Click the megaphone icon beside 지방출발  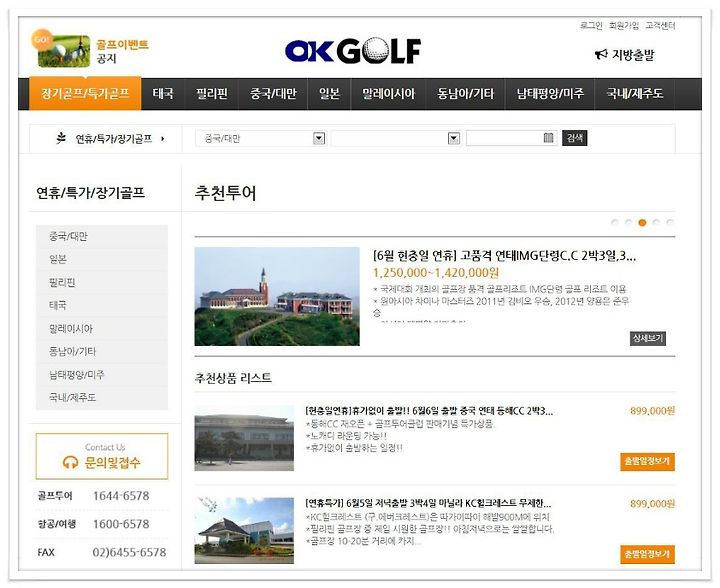click(x=601, y=55)
